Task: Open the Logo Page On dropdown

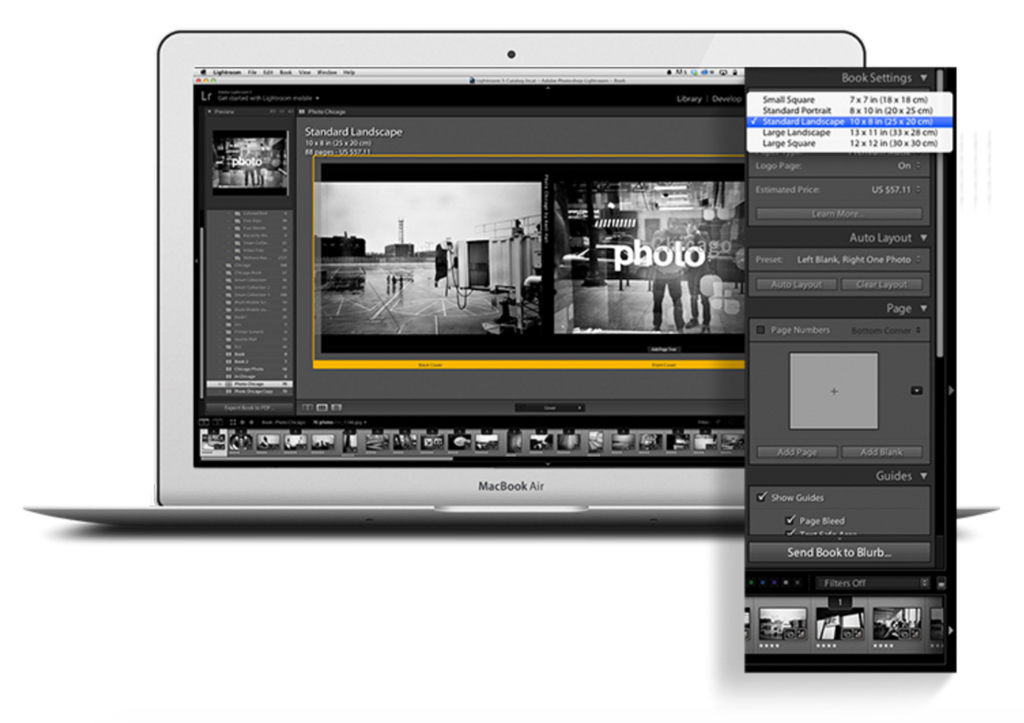Action: (909, 166)
